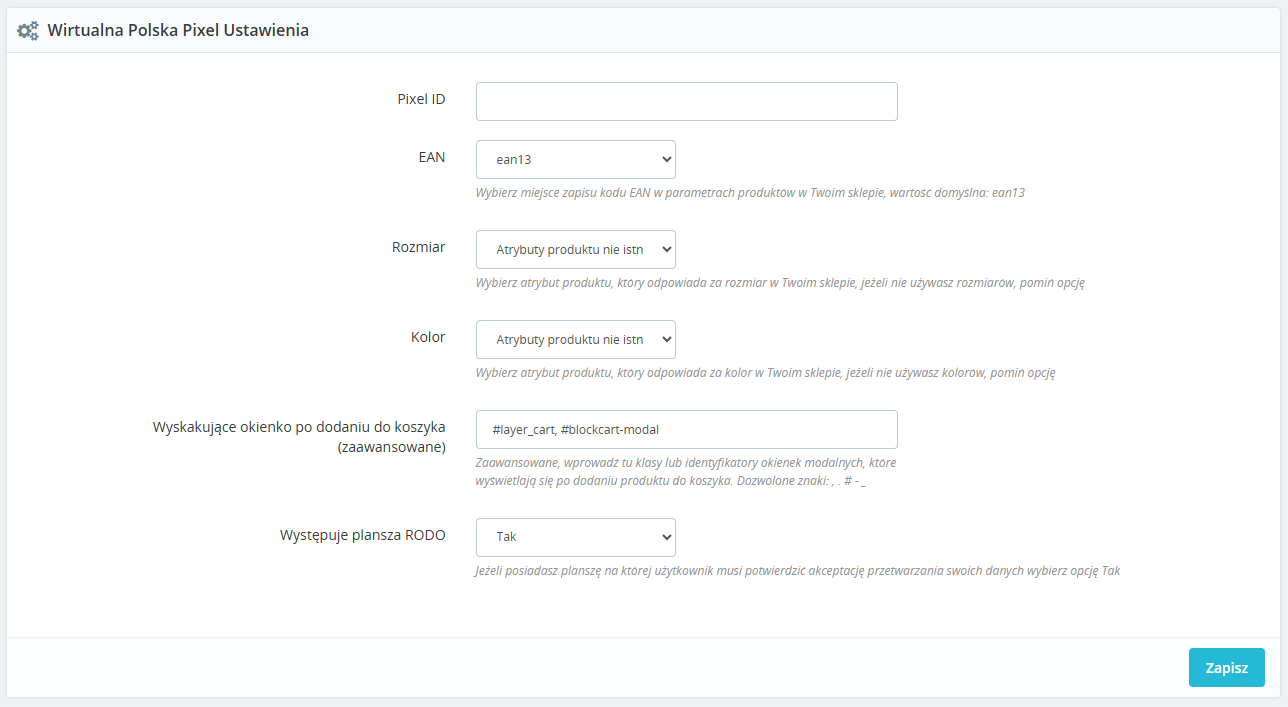Click the 'Rozmiar' field label
The width and height of the screenshot is (1288, 707).
419,247
